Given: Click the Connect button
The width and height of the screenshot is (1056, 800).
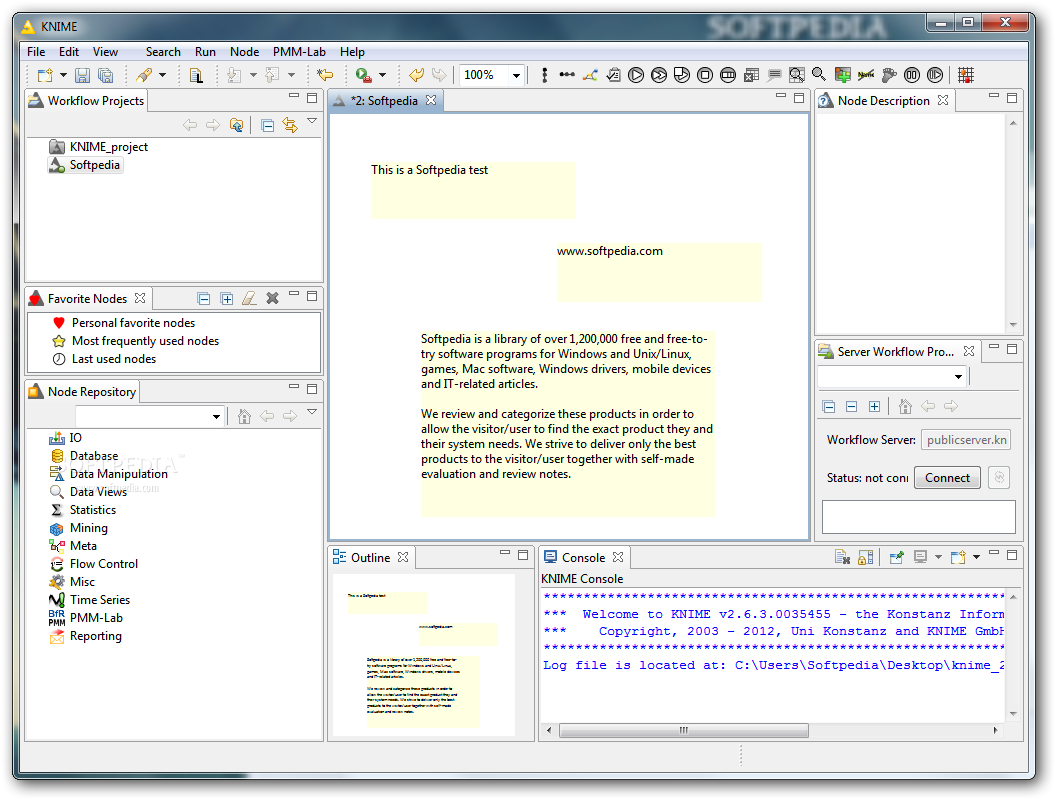Looking at the screenshot, I should [947, 477].
